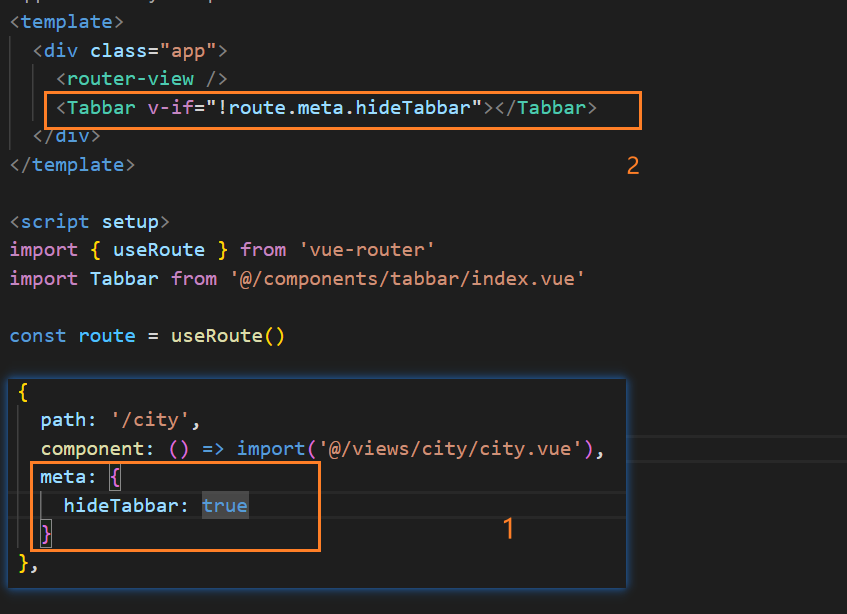Click the 'script setup' tag text
This screenshot has width=847, height=614.
(x=90, y=222)
